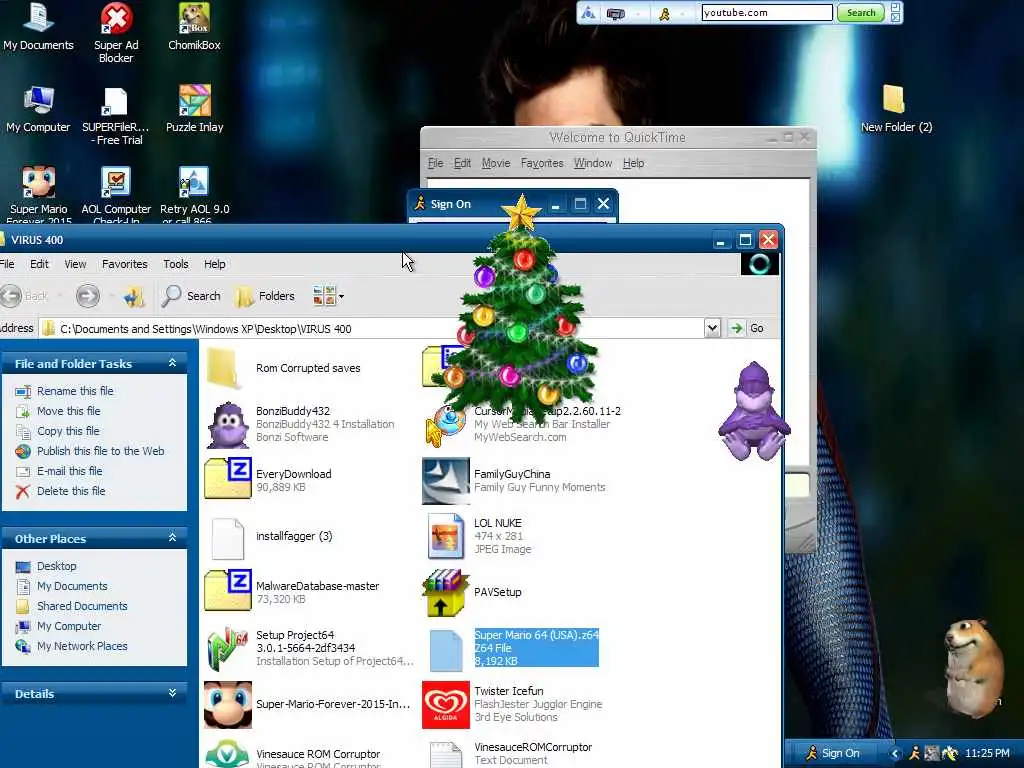Click Copy this file link
The width and height of the screenshot is (1024, 768).
click(68, 431)
